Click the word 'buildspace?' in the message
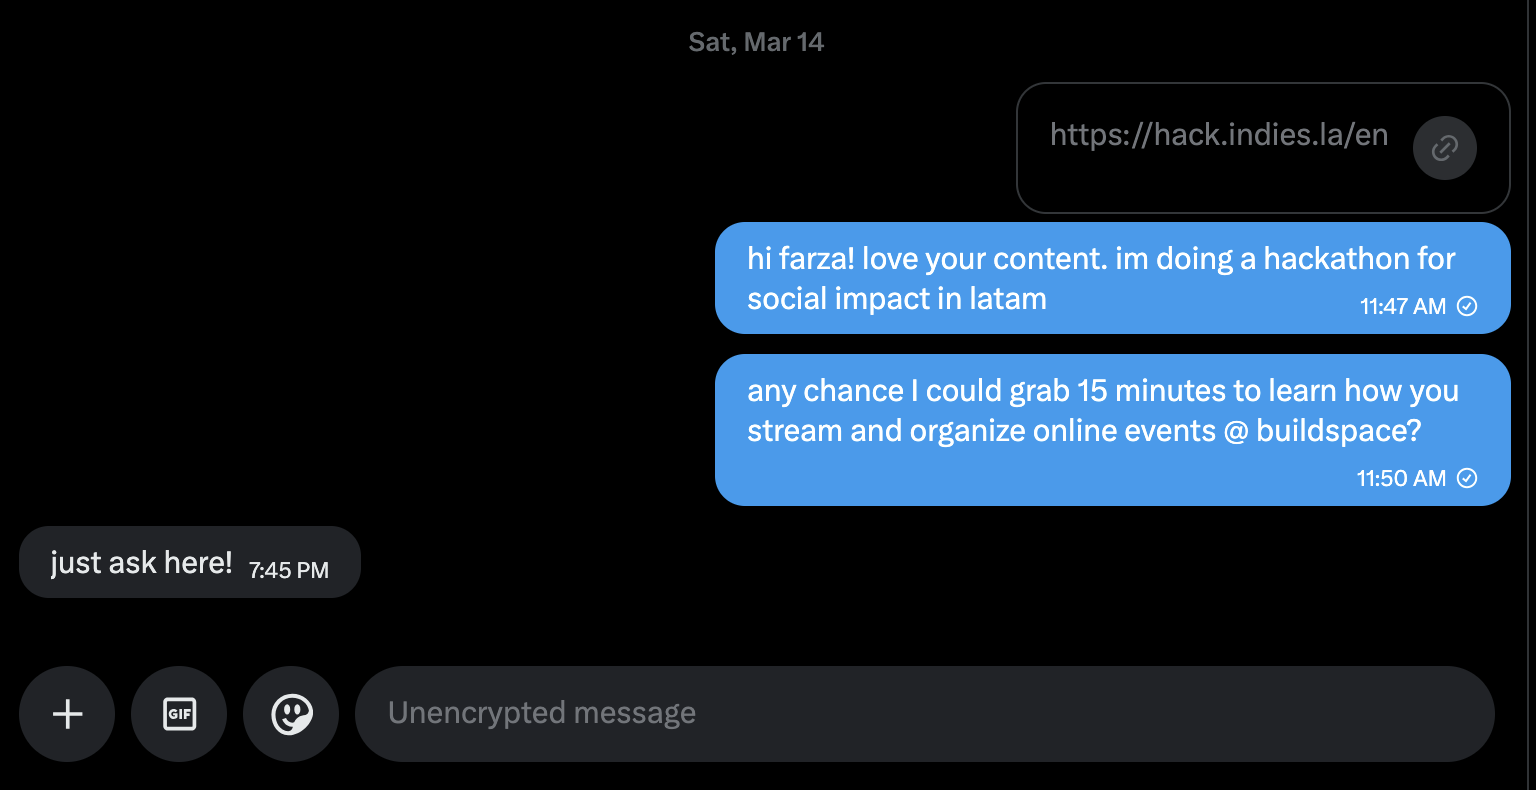This screenshot has height=790, width=1536. (x=1338, y=431)
